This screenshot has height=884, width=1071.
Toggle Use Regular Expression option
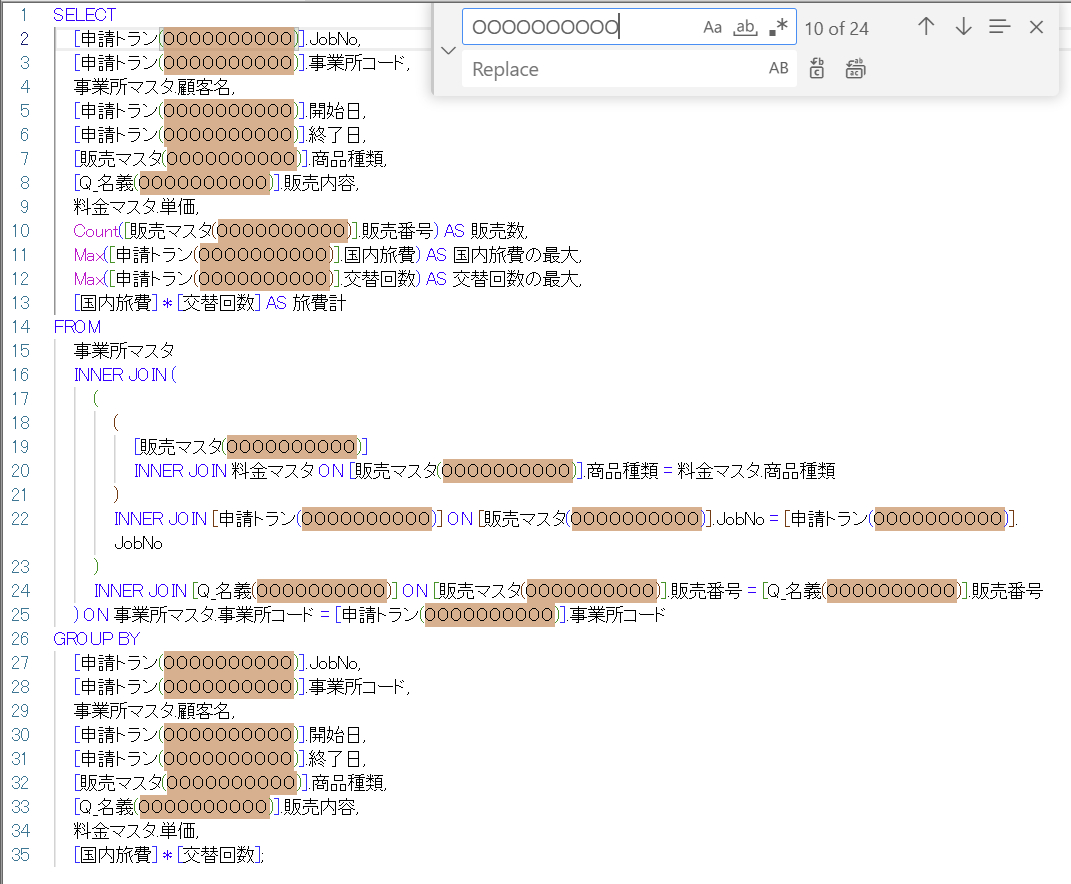click(779, 27)
